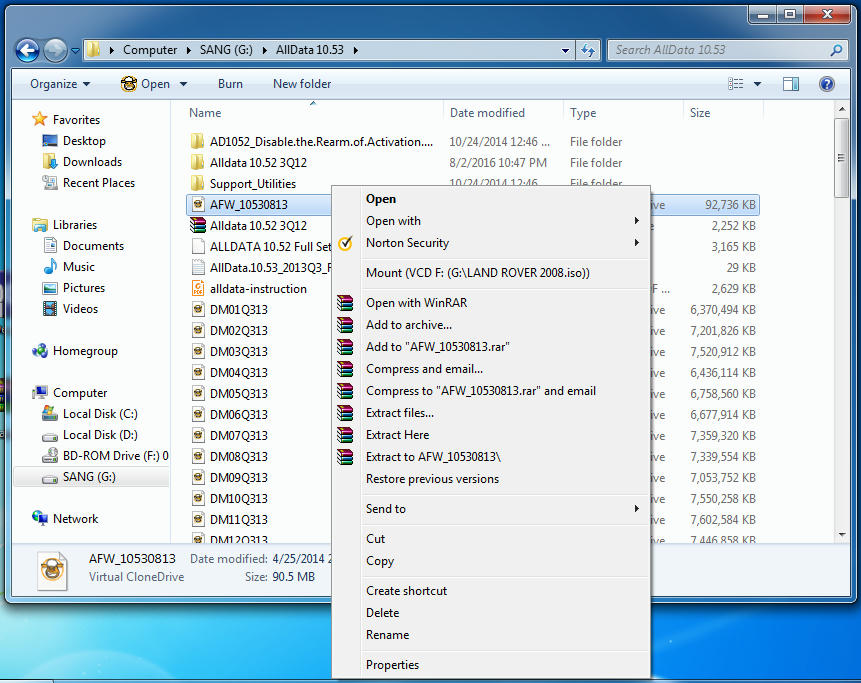Viewport: 861px width, 683px height.
Task: Open the recent pages dropdown arrow
Action: (x=75, y=51)
